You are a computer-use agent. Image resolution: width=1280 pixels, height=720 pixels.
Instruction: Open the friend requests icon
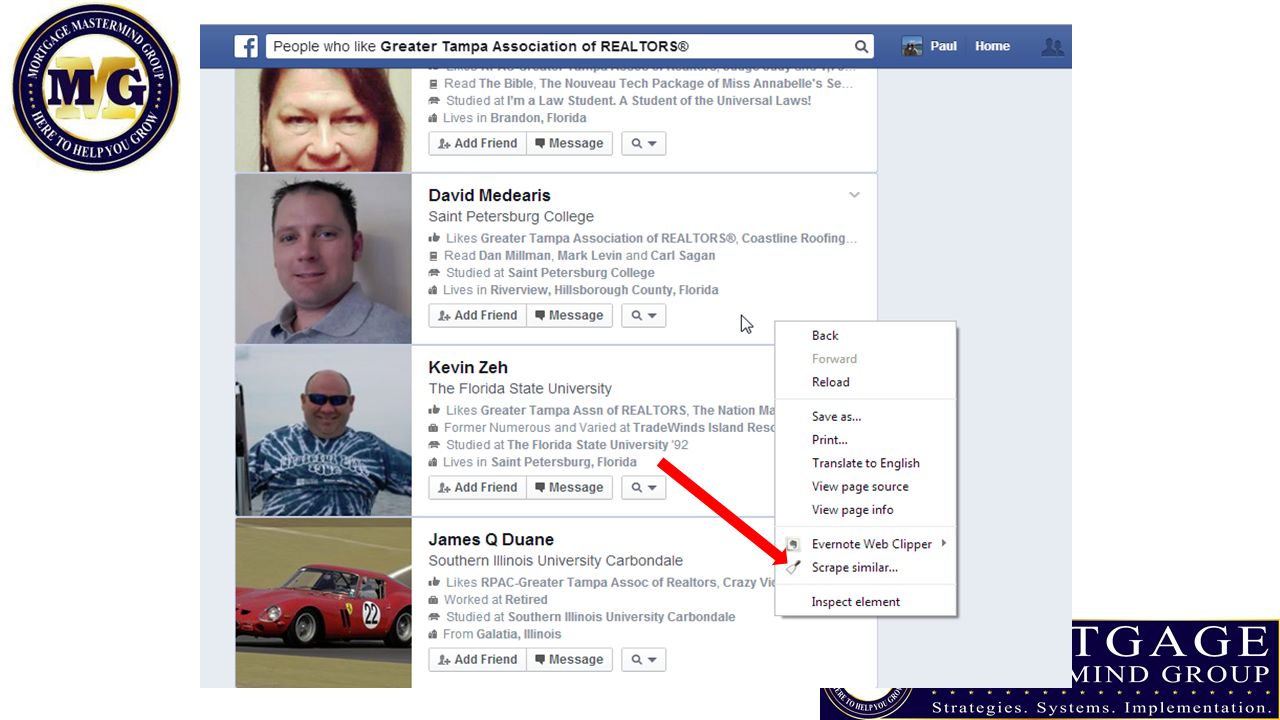[1051, 46]
